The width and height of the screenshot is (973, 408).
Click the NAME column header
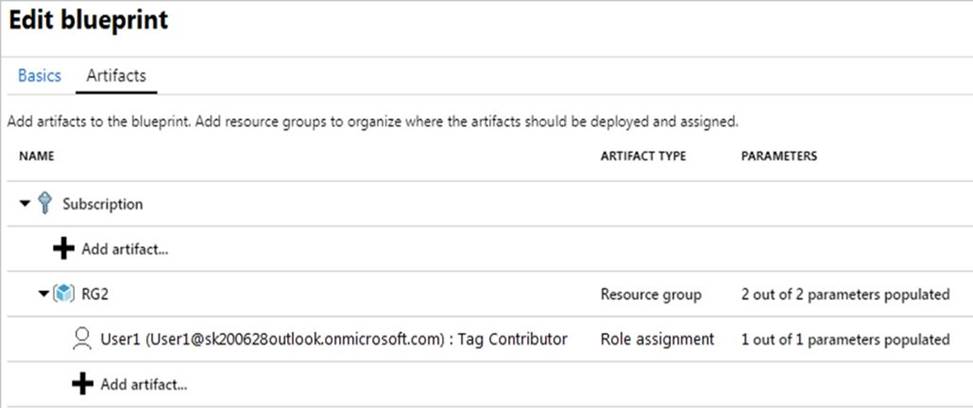(x=37, y=156)
